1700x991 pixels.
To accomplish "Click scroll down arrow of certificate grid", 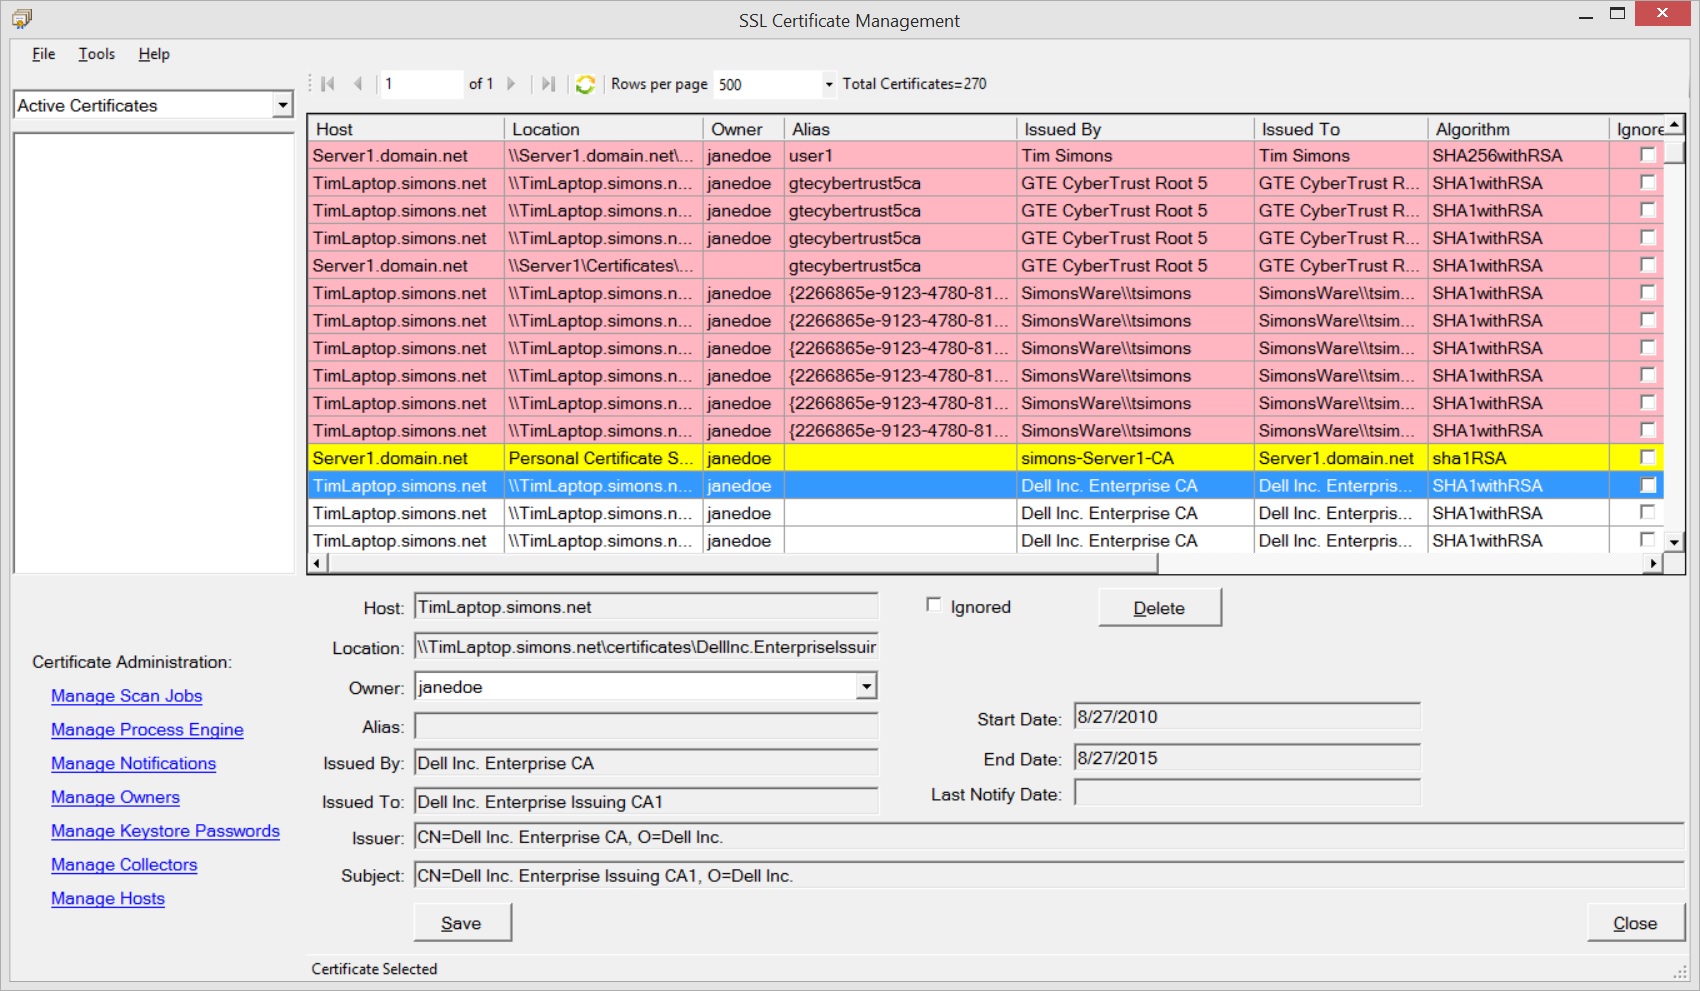I will pyautogui.click(x=1674, y=542).
